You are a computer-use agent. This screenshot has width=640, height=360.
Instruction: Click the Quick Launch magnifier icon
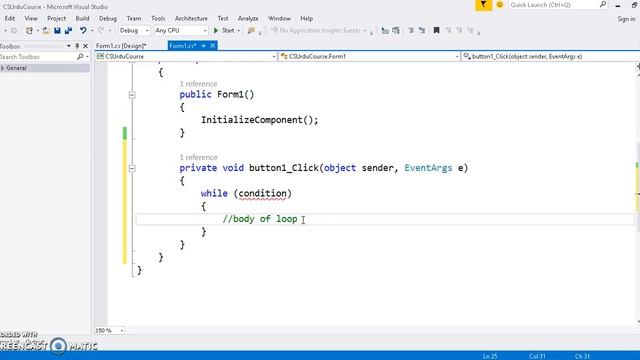[x=603, y=5]
